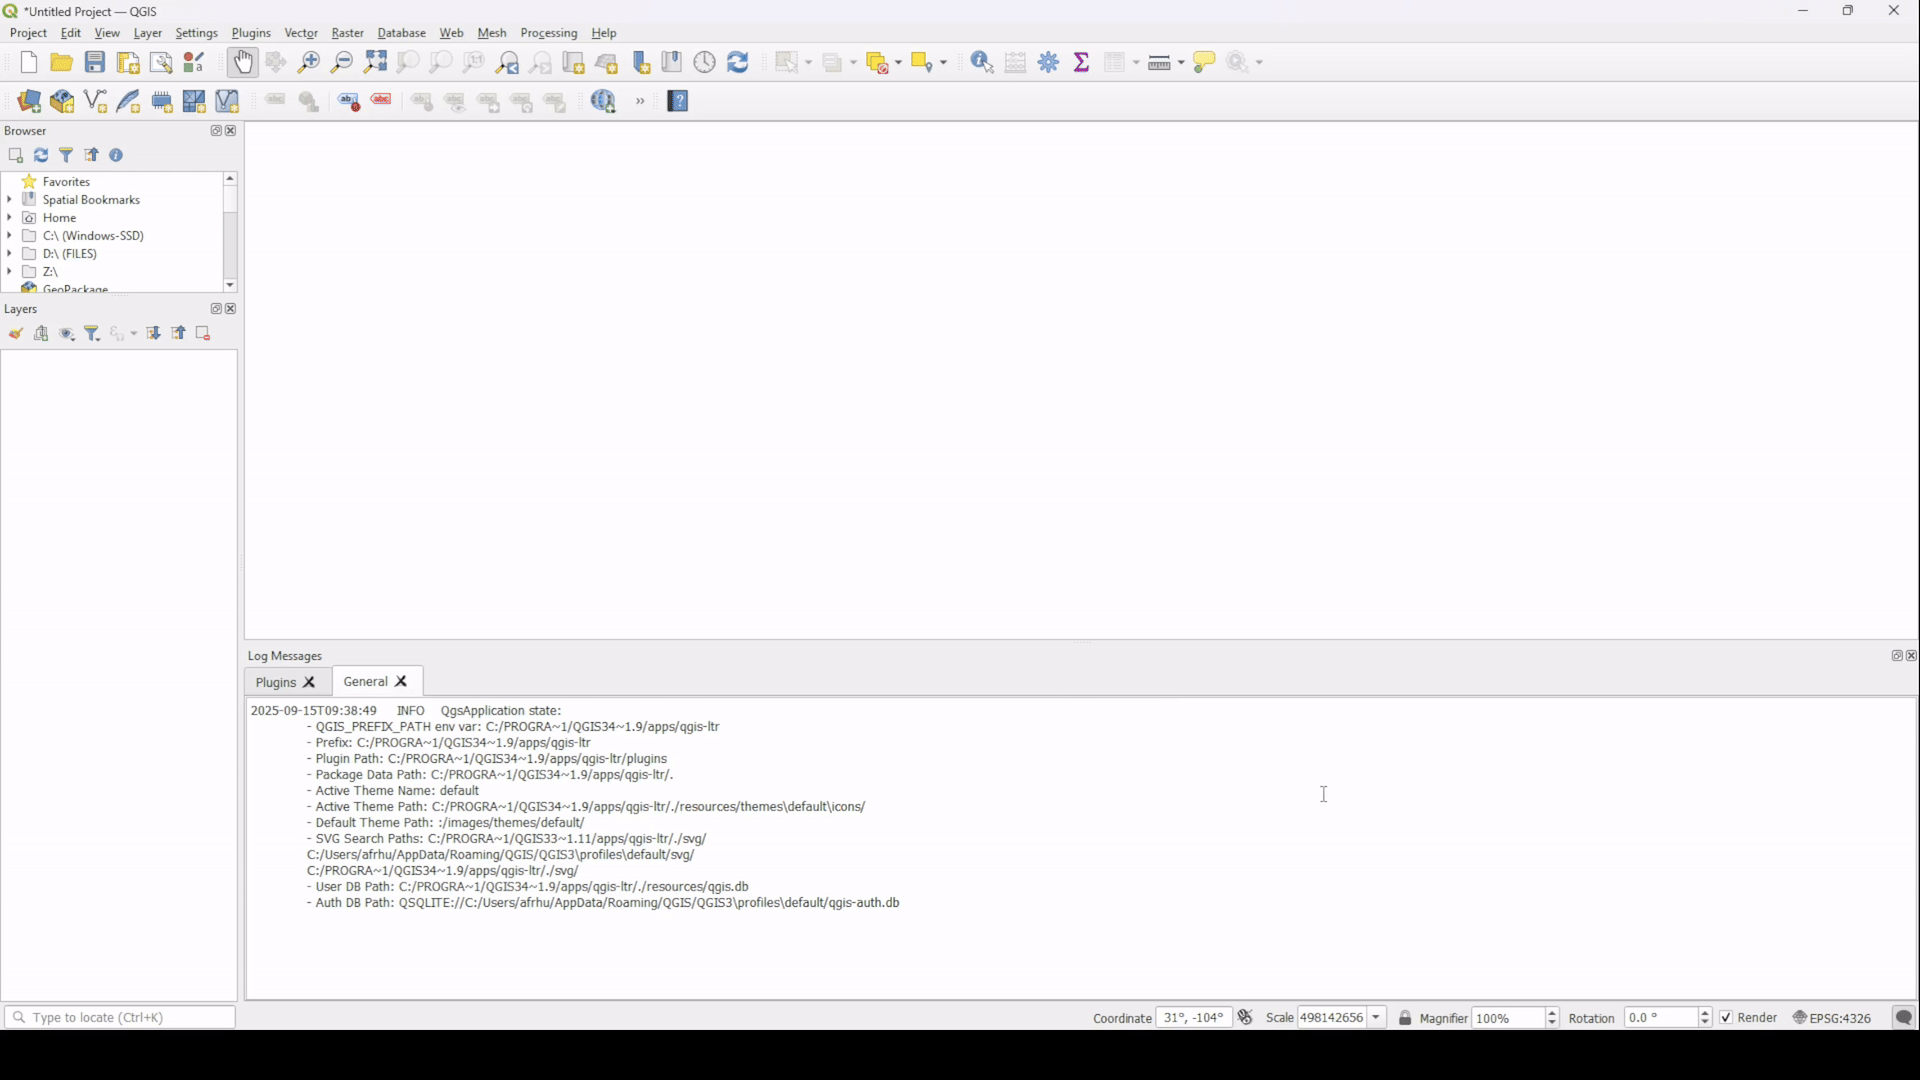Viewport: 1920px width, 1080px height.
Task: Float the Browser panel
Action: pos(215,131)
